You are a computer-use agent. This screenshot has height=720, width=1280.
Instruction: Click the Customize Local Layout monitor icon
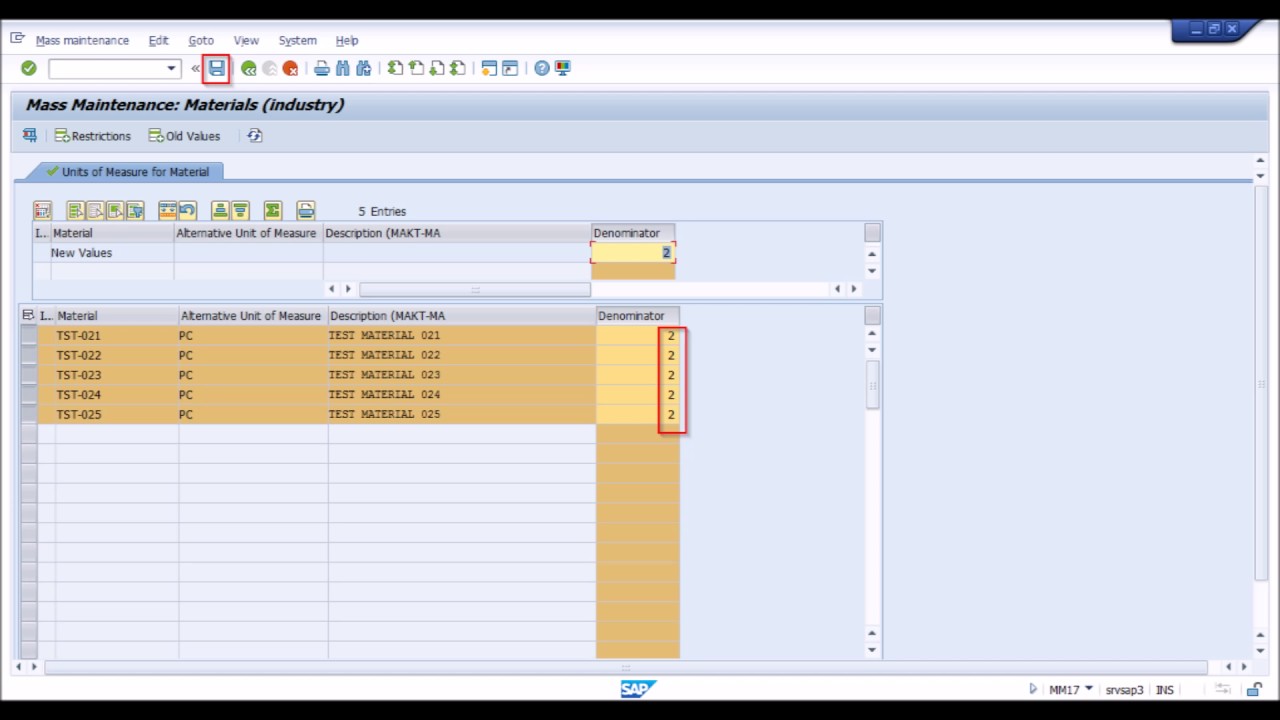[562, 68]
